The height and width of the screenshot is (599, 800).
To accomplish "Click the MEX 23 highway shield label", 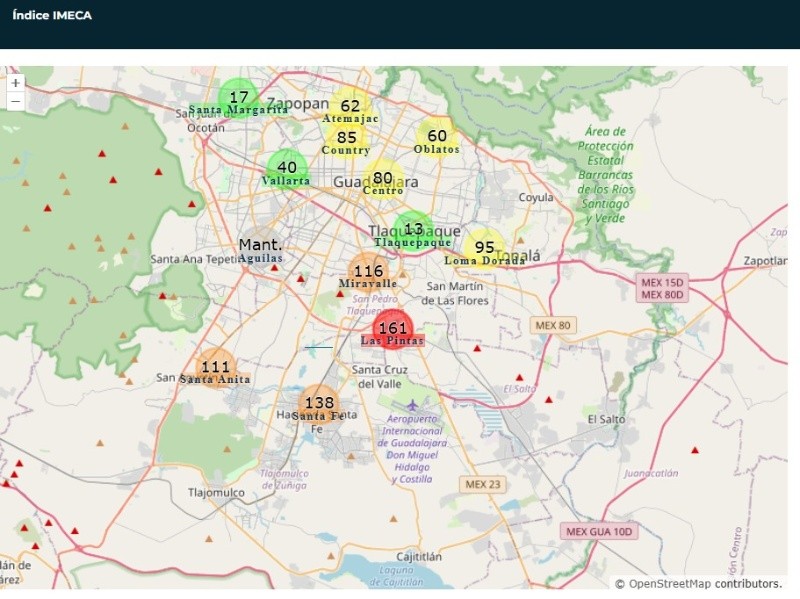I will pos(484,484).
